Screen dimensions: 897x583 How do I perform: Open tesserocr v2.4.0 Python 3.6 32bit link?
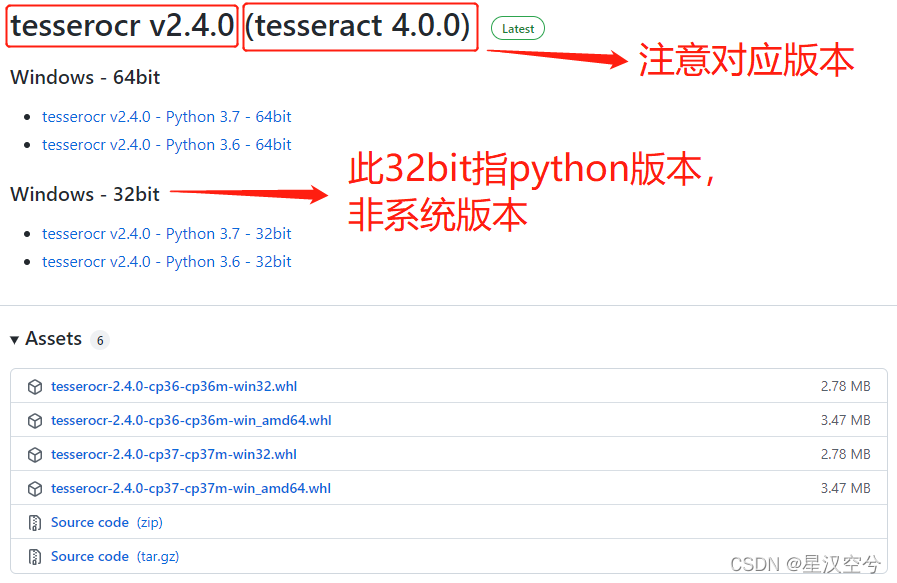tap(167, 262)
